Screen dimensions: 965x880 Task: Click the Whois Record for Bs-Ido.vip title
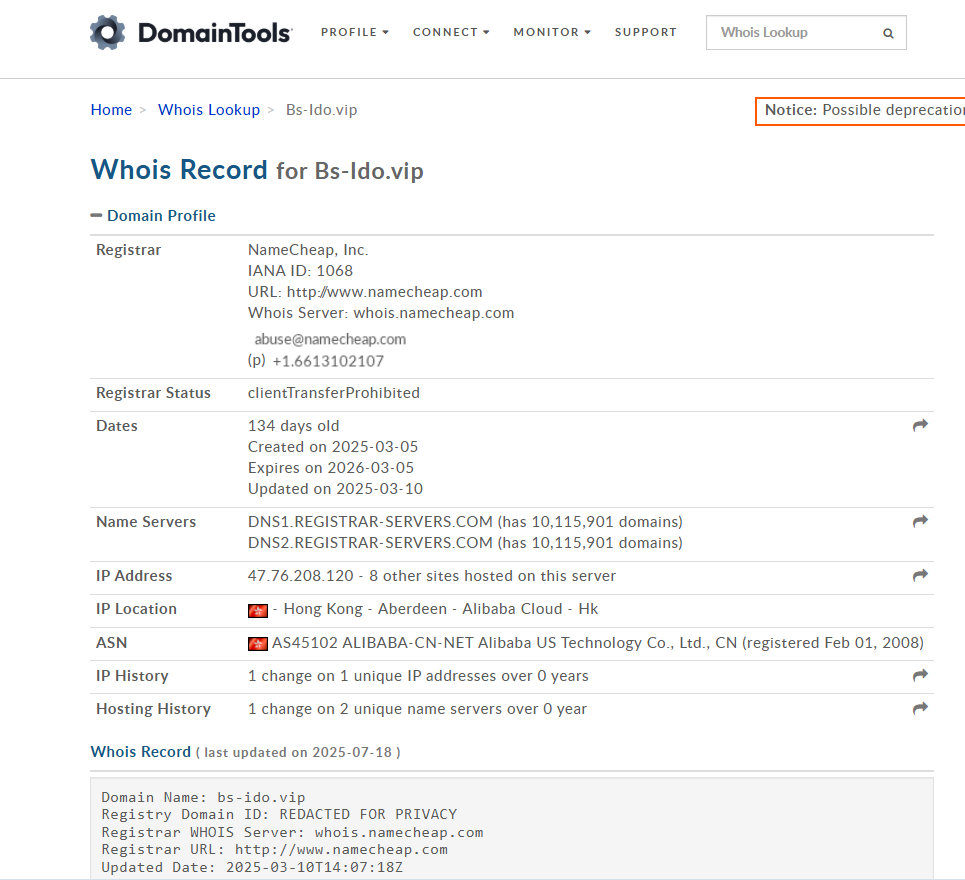click(257, 170)
